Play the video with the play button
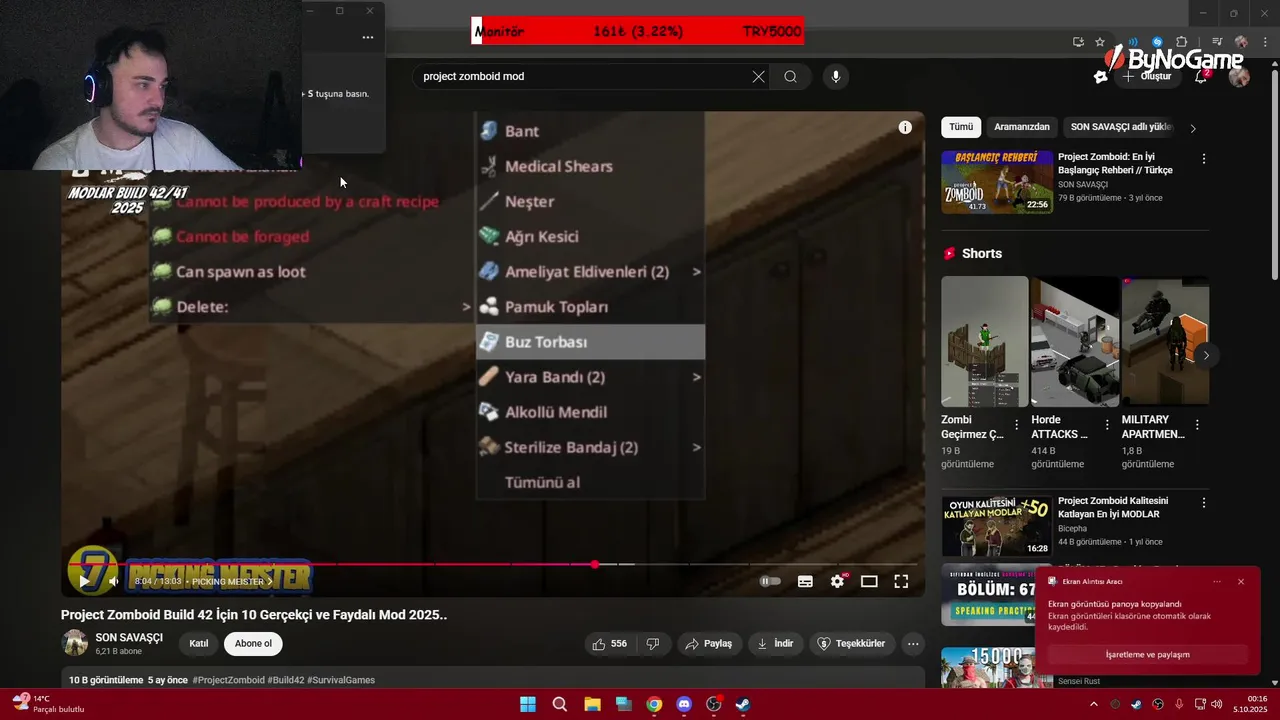 click(x=84, y=581)
